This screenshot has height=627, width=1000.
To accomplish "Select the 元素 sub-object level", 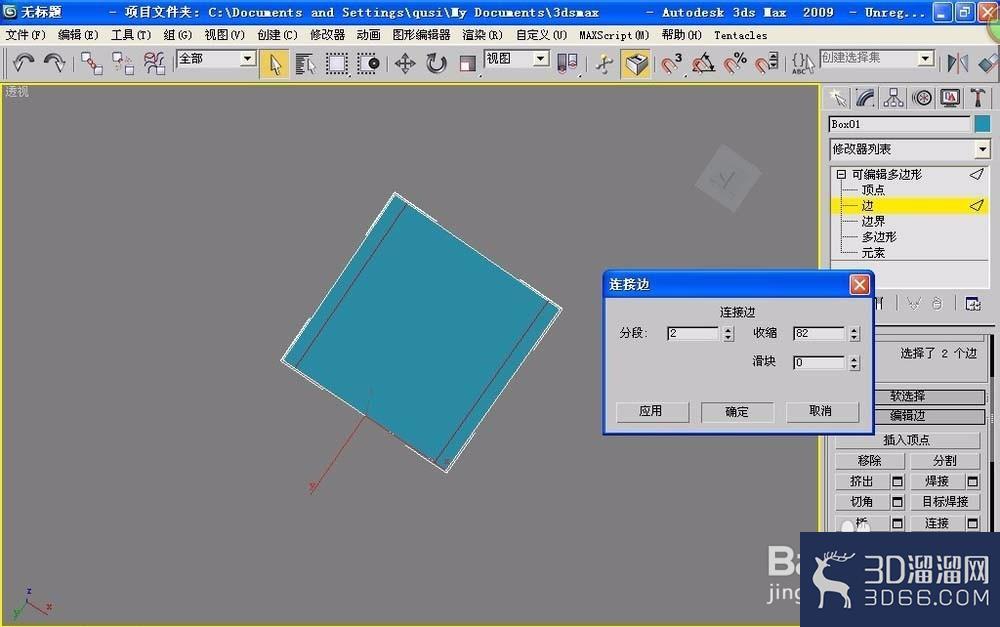I will click(x=873, y=253).
